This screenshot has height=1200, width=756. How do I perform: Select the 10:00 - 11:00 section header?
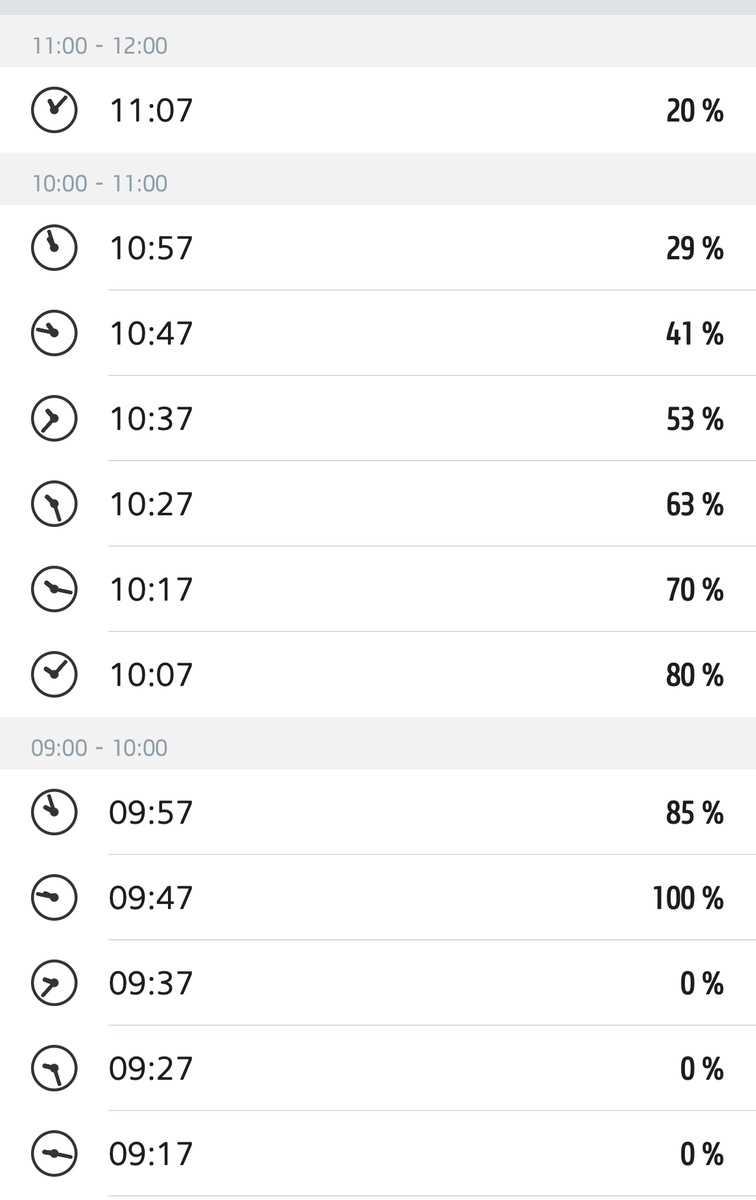(x=100, y=184)
